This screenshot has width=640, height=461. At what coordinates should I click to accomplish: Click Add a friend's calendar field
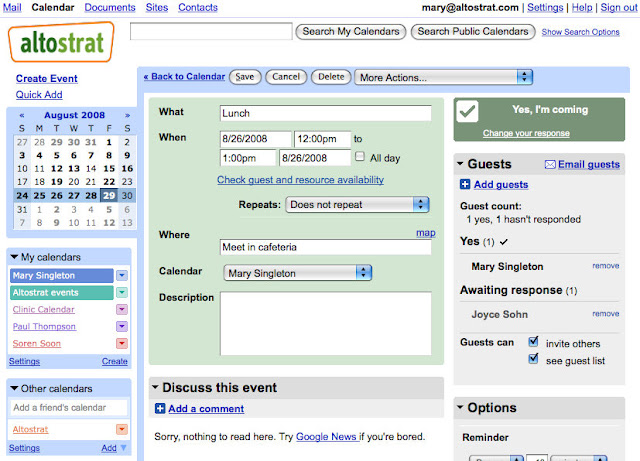pos(68,408)
